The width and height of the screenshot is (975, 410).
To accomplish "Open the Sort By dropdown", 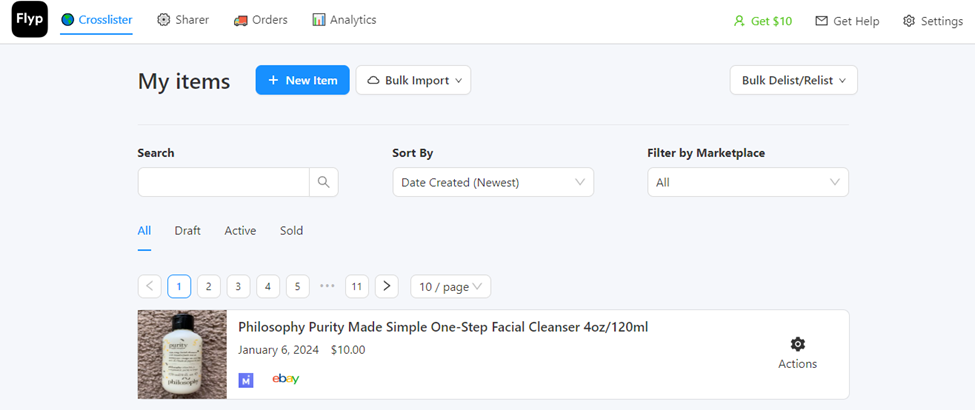I will point(493,182).
